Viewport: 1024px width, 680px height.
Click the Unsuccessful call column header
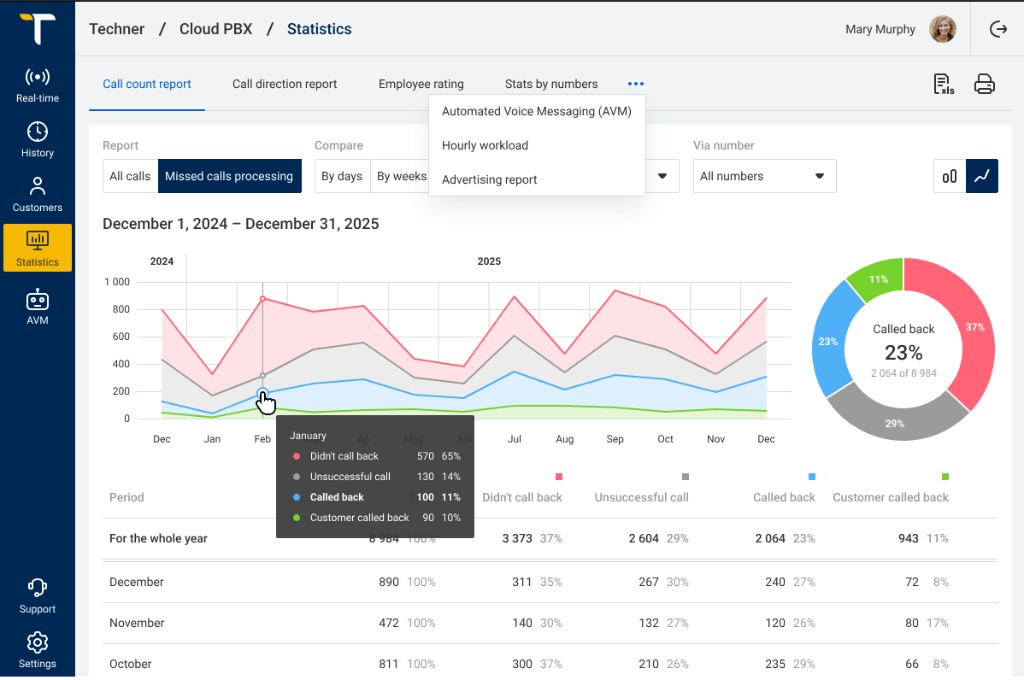point(641,497)
